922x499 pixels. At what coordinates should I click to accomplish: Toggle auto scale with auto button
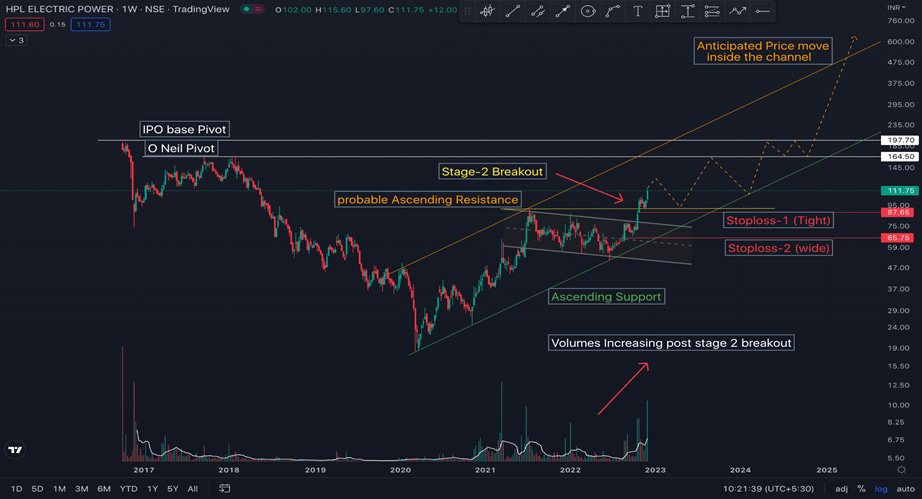pos(906,488)
